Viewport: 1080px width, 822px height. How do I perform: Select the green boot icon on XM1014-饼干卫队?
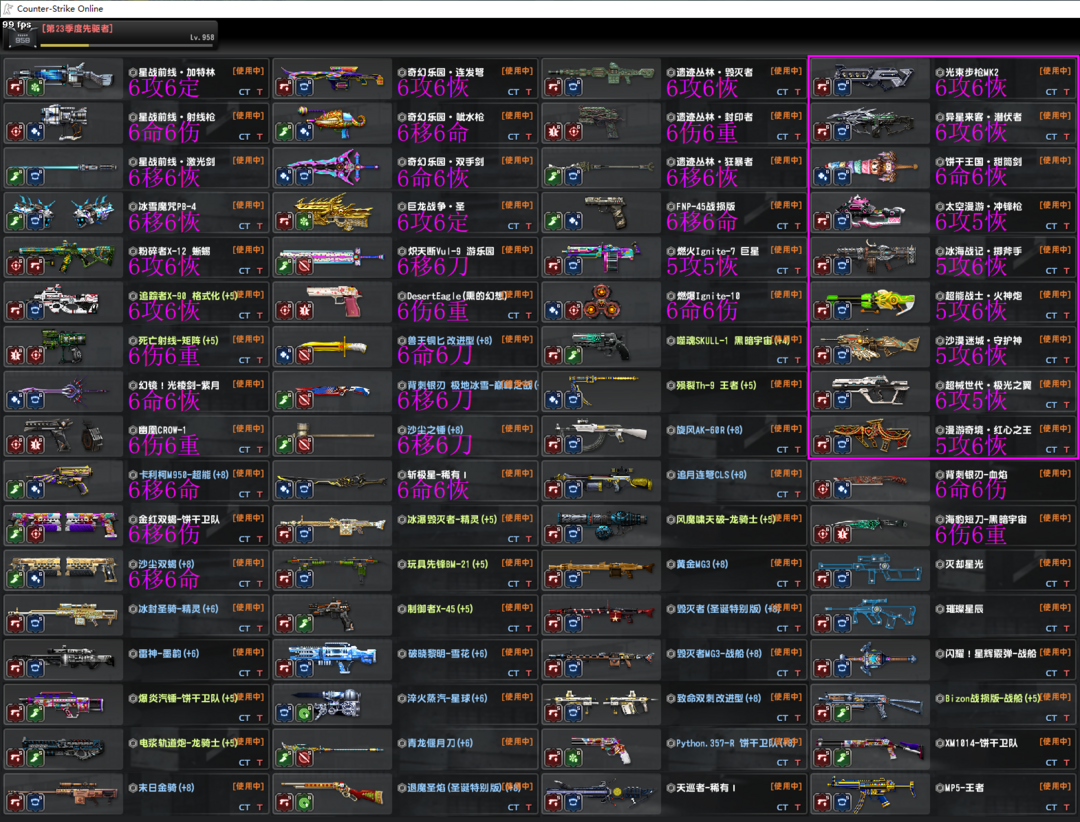pyautogui.click(x=842, y=759)
